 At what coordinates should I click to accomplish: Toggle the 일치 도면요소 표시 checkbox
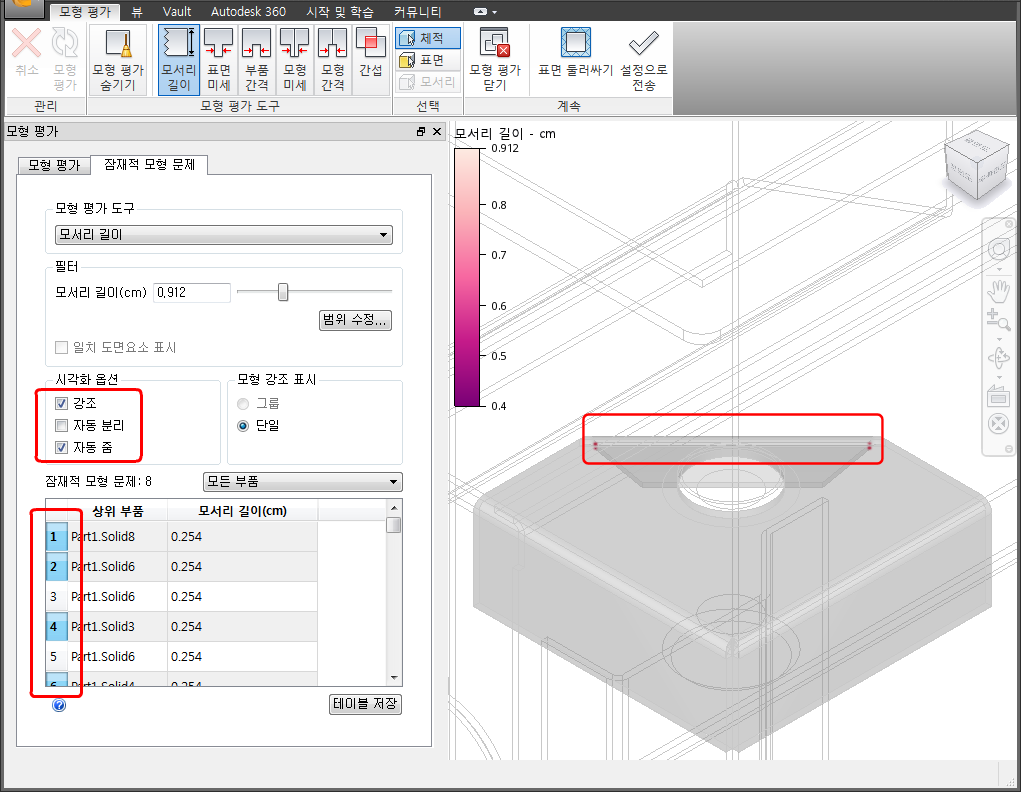[61, 348]
